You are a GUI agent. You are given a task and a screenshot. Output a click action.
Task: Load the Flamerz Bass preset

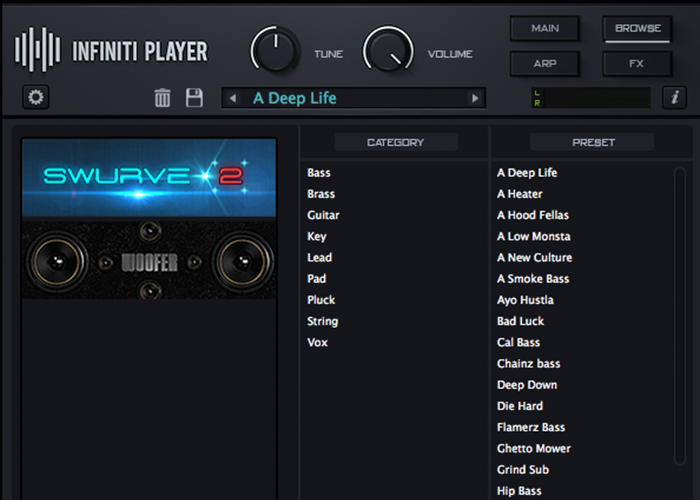coord(531,427)
